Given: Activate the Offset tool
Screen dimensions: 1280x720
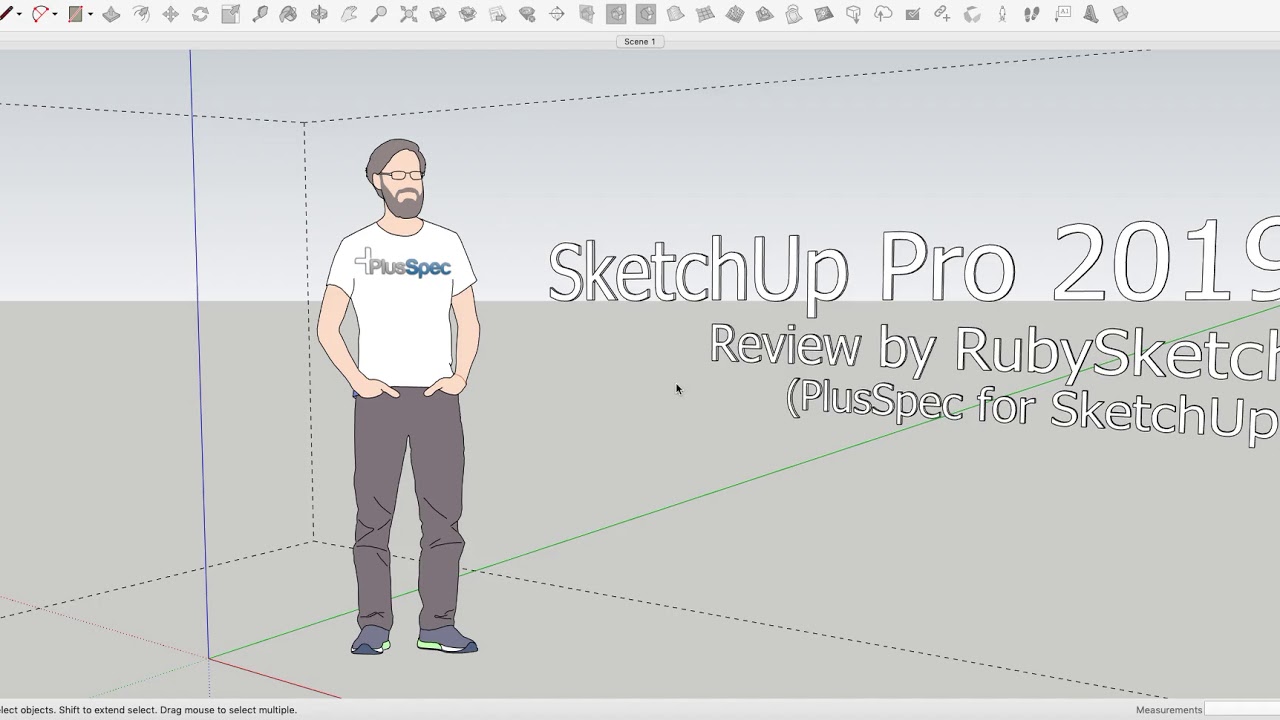Looking at the screenshot, I should (141, 14).
